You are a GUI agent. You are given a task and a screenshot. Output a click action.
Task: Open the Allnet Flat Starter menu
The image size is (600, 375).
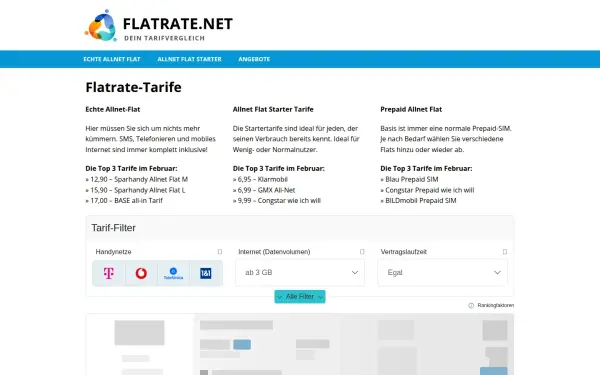(189, 59)
